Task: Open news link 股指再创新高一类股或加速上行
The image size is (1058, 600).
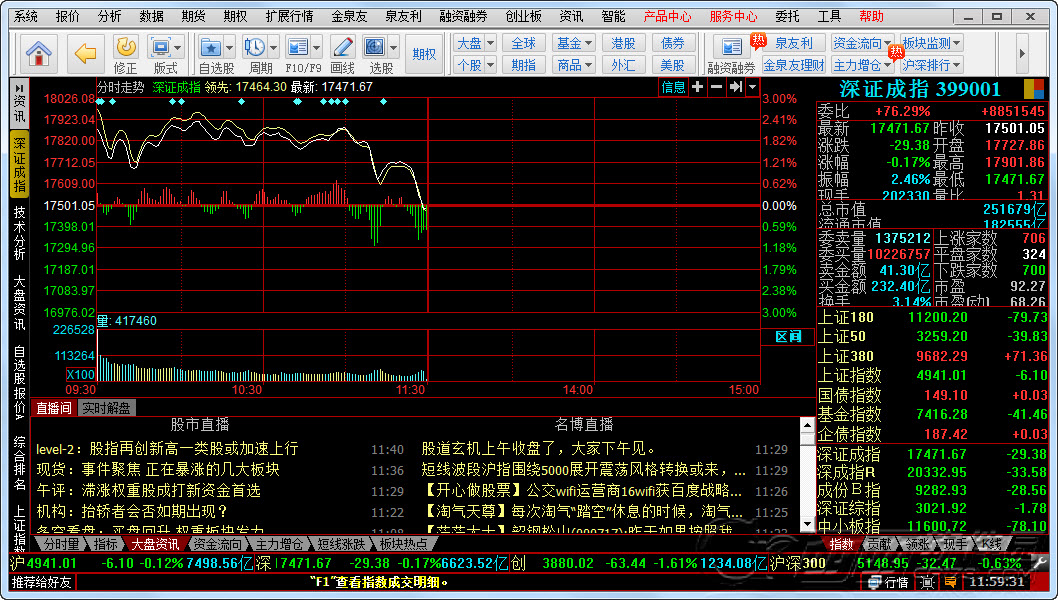Action: coord(166,449)
